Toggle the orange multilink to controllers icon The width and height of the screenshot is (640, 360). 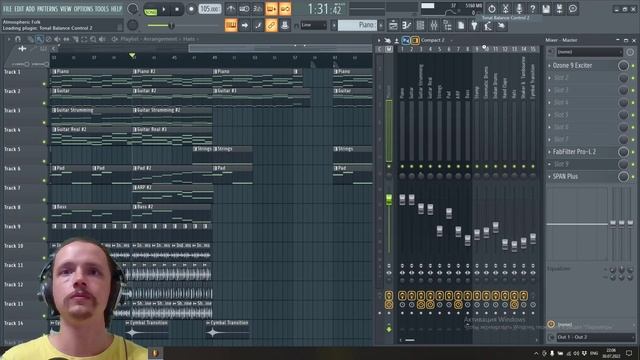271,25
